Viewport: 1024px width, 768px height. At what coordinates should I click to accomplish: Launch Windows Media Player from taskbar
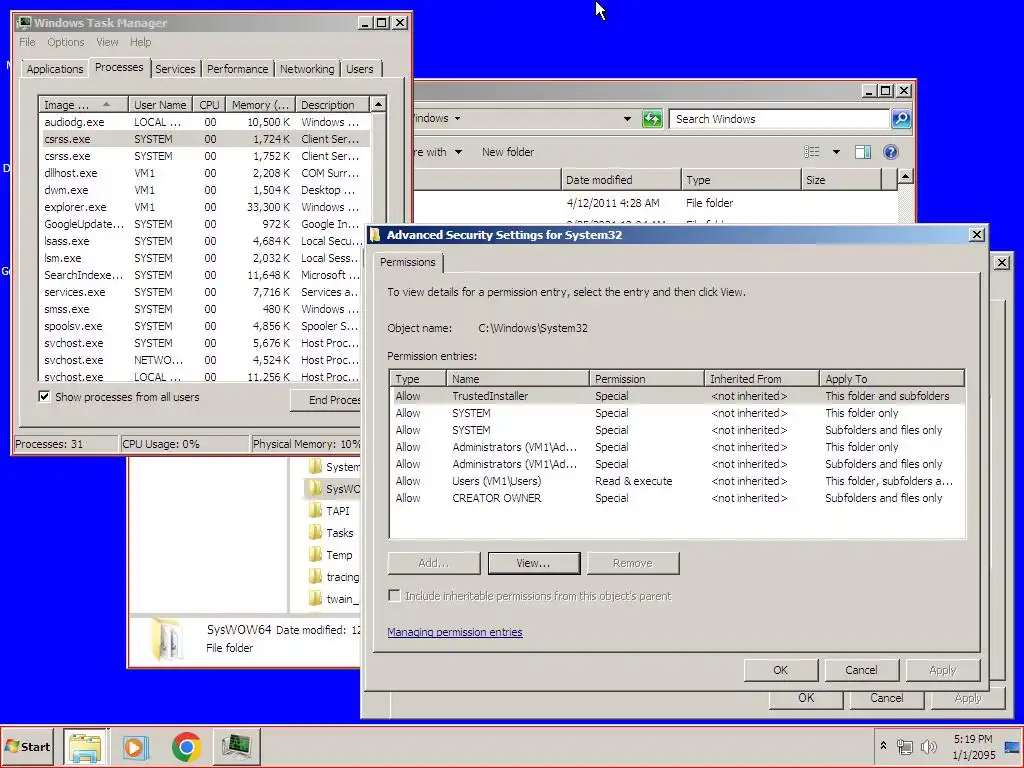[136, 746]
